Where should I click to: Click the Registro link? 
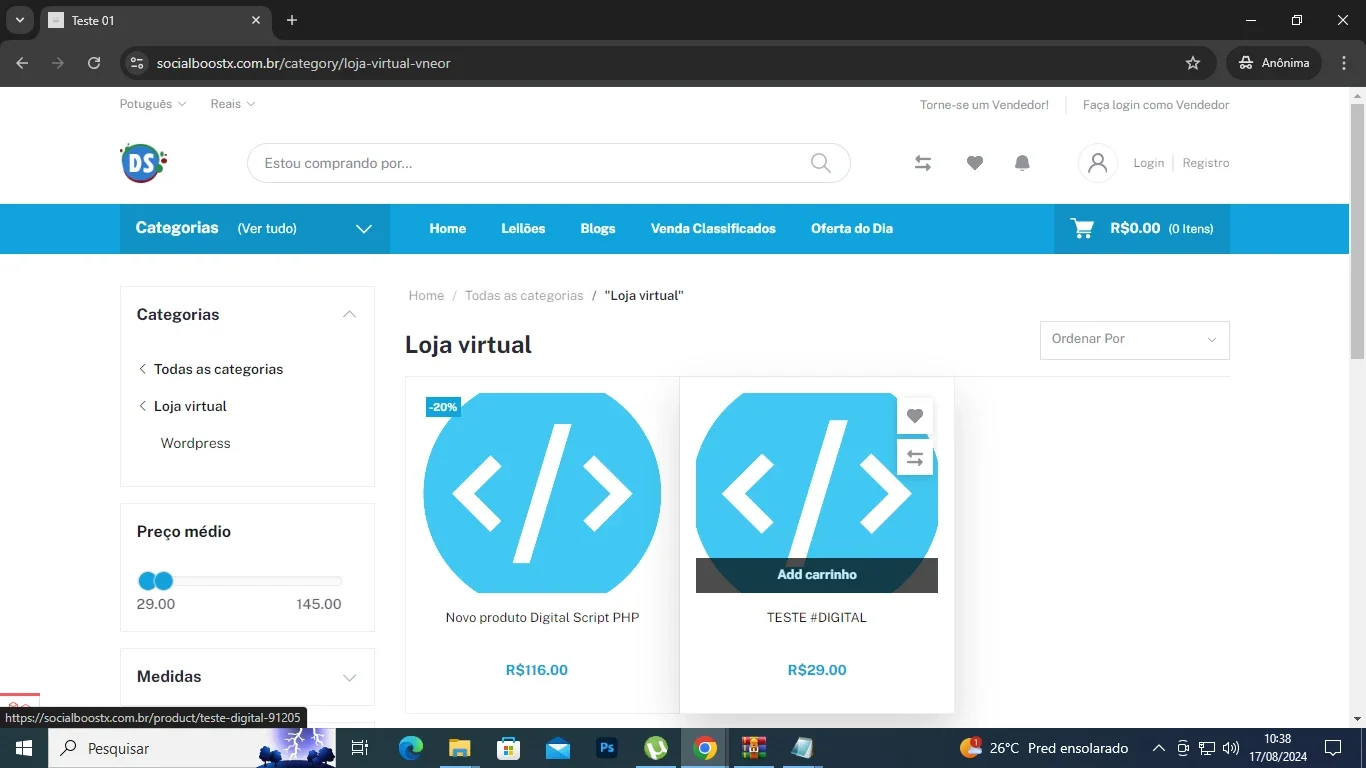(x=1206, y=163)
